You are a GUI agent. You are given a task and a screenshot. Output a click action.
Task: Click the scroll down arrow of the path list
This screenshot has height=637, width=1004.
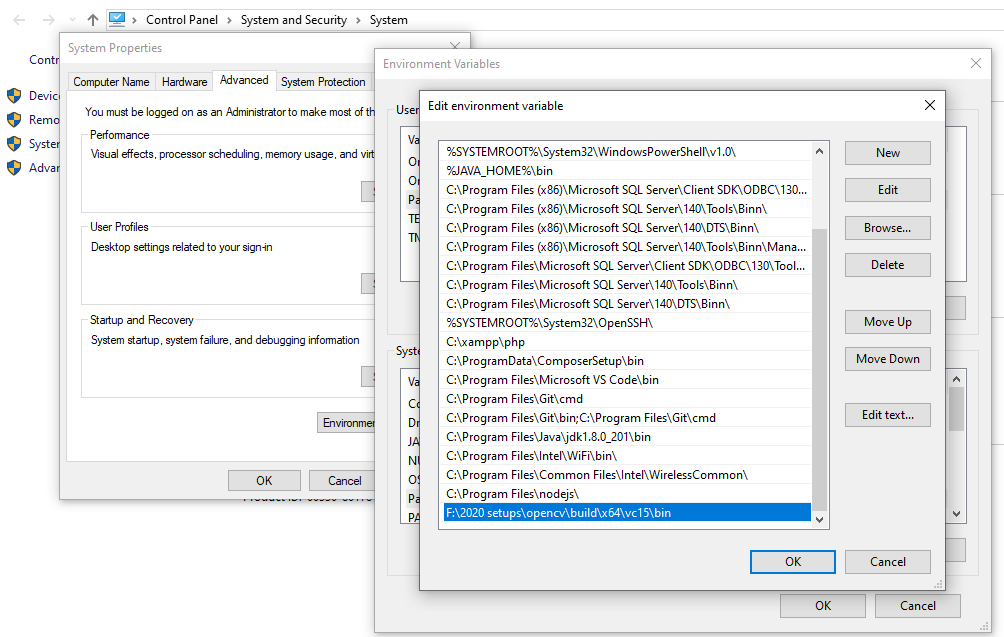819,519
